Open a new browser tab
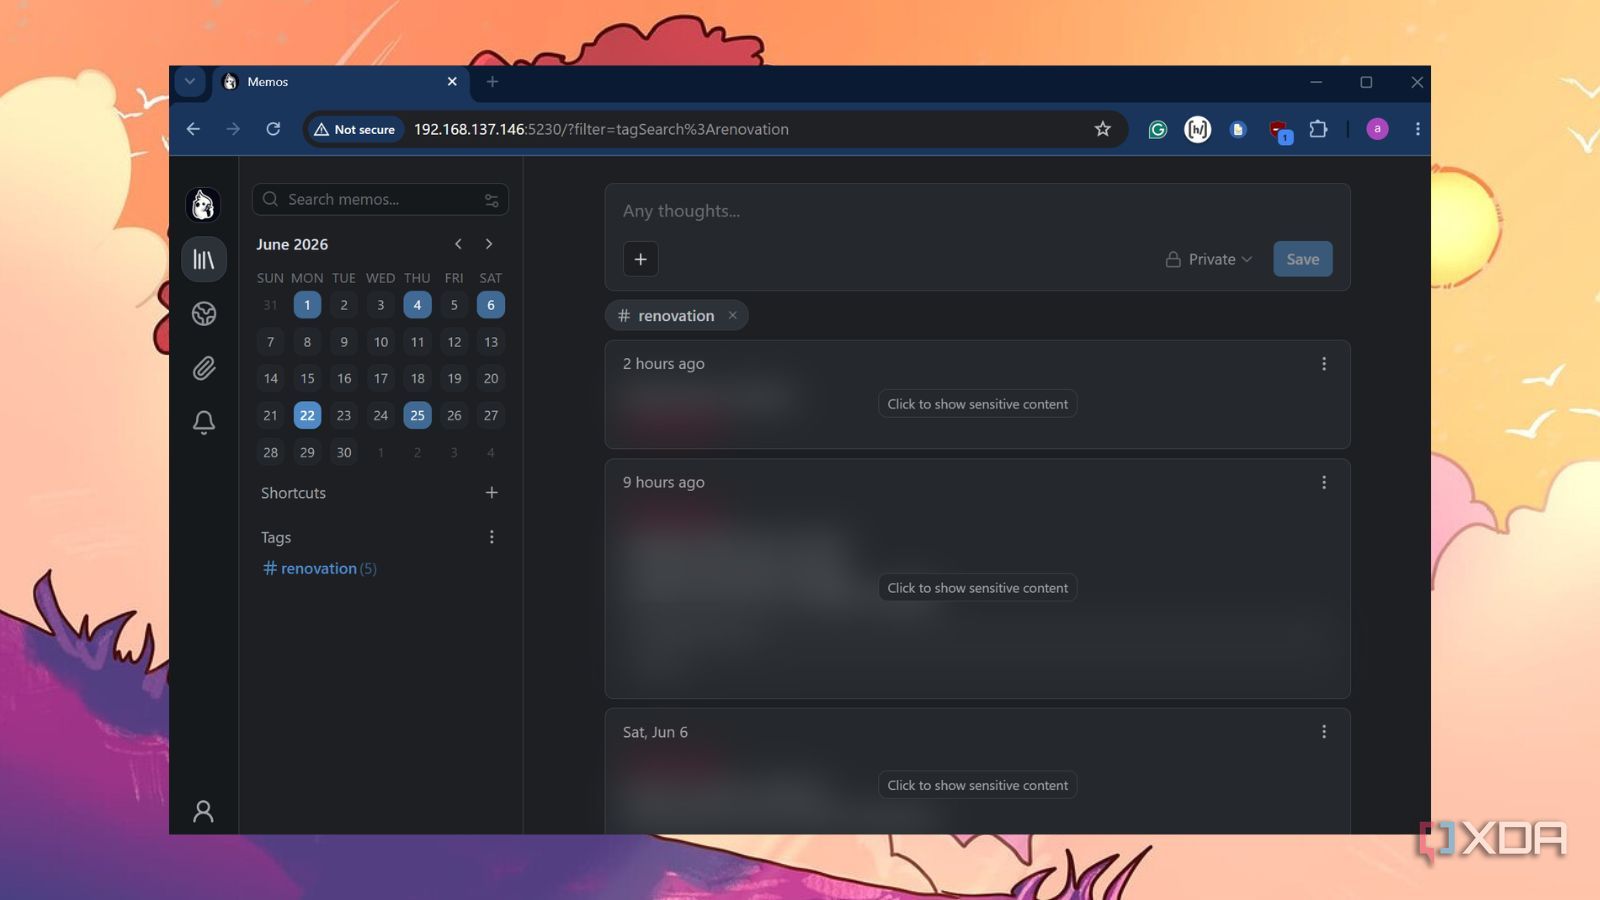Viewport: 1600px width, 900px height. click(492, 82)
